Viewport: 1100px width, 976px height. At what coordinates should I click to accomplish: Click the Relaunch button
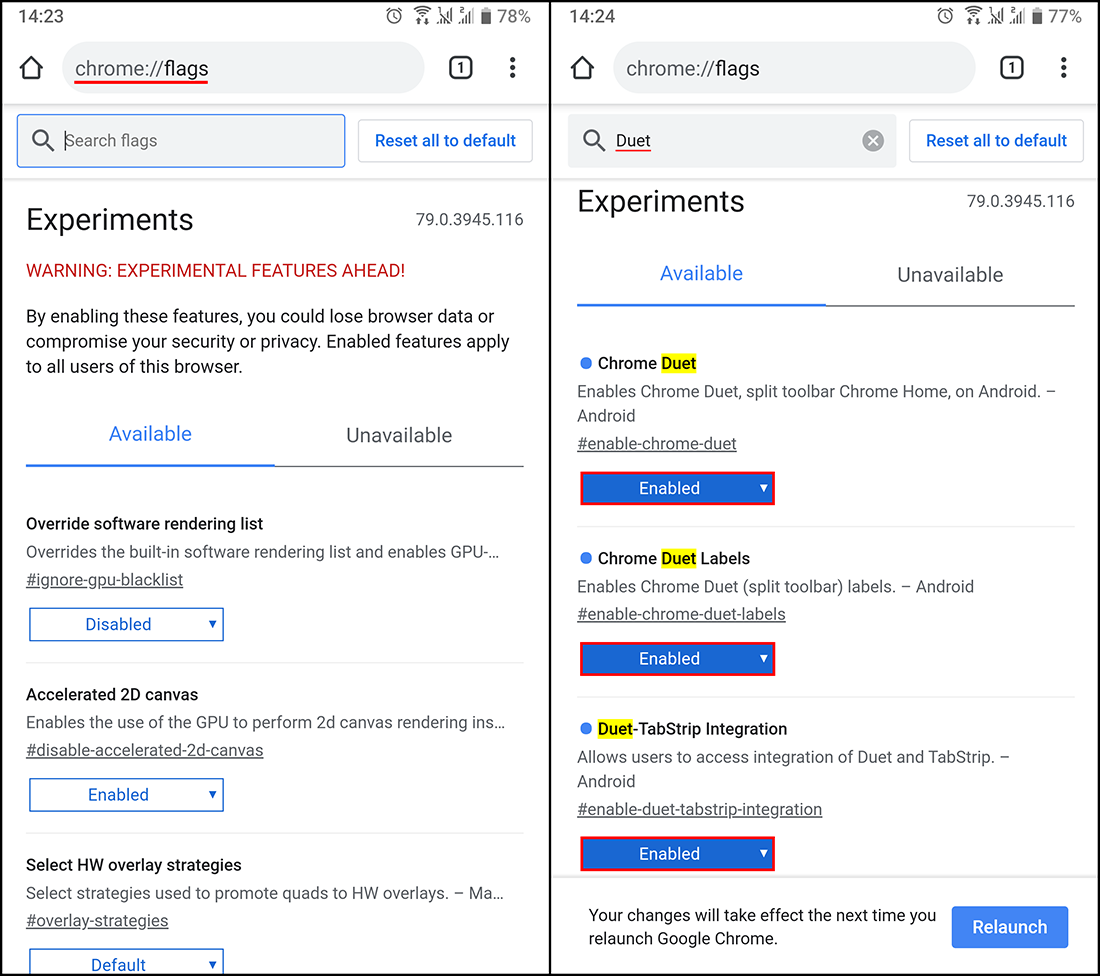1010,927
